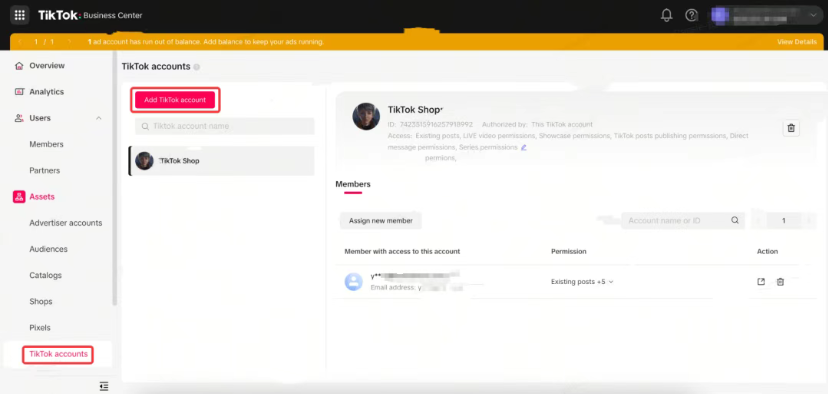Click the Assign new member button
Image resolution: width=828 pixels, height=399 pixels.
pos(381,221)
